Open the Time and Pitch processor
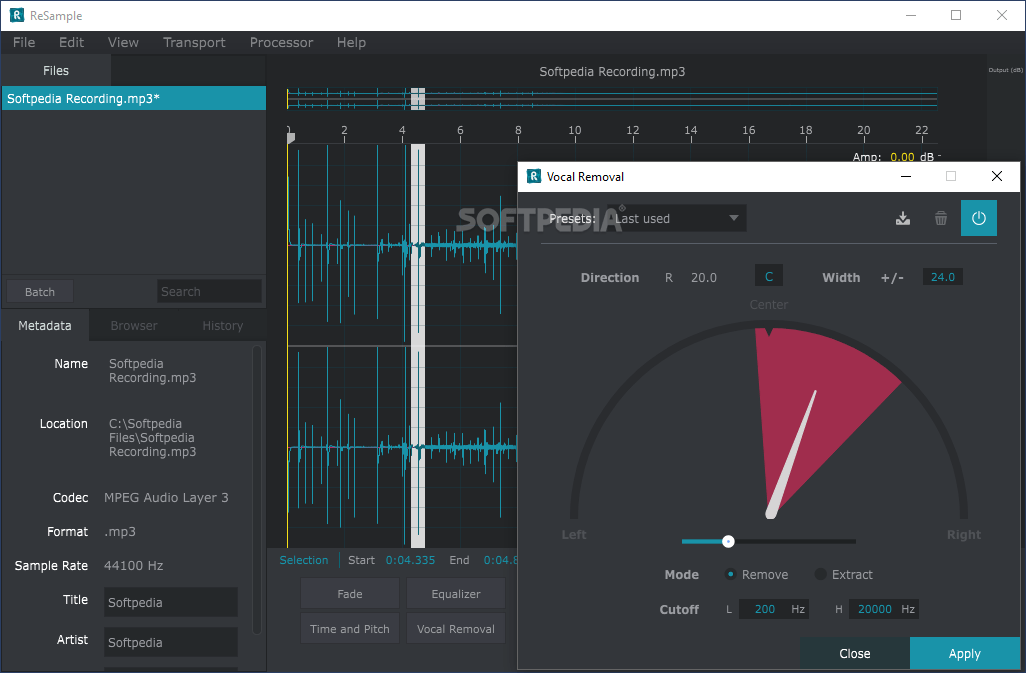 pos(349,629)
